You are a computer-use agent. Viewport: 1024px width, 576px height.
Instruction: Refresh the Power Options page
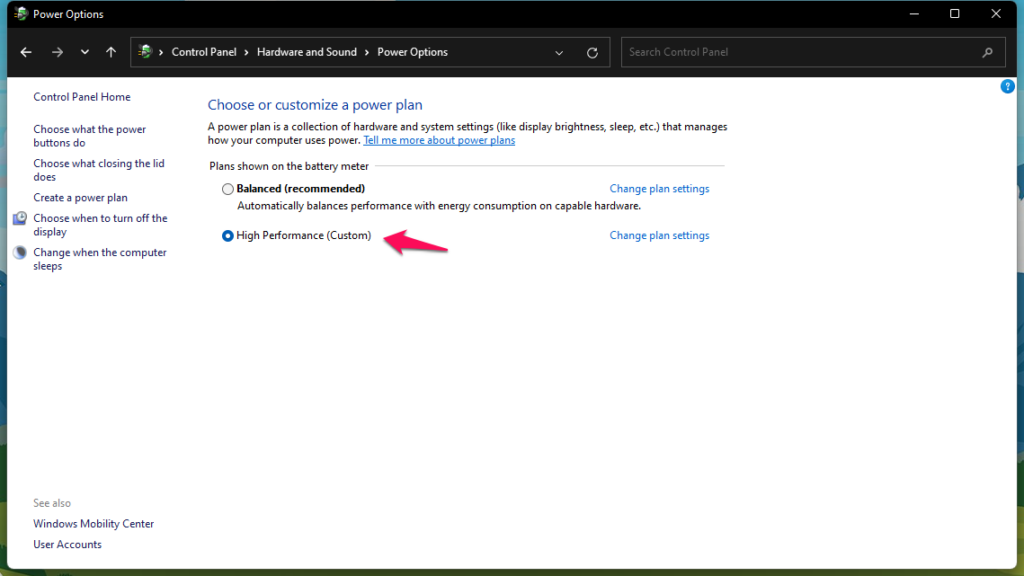click(592, 53)
